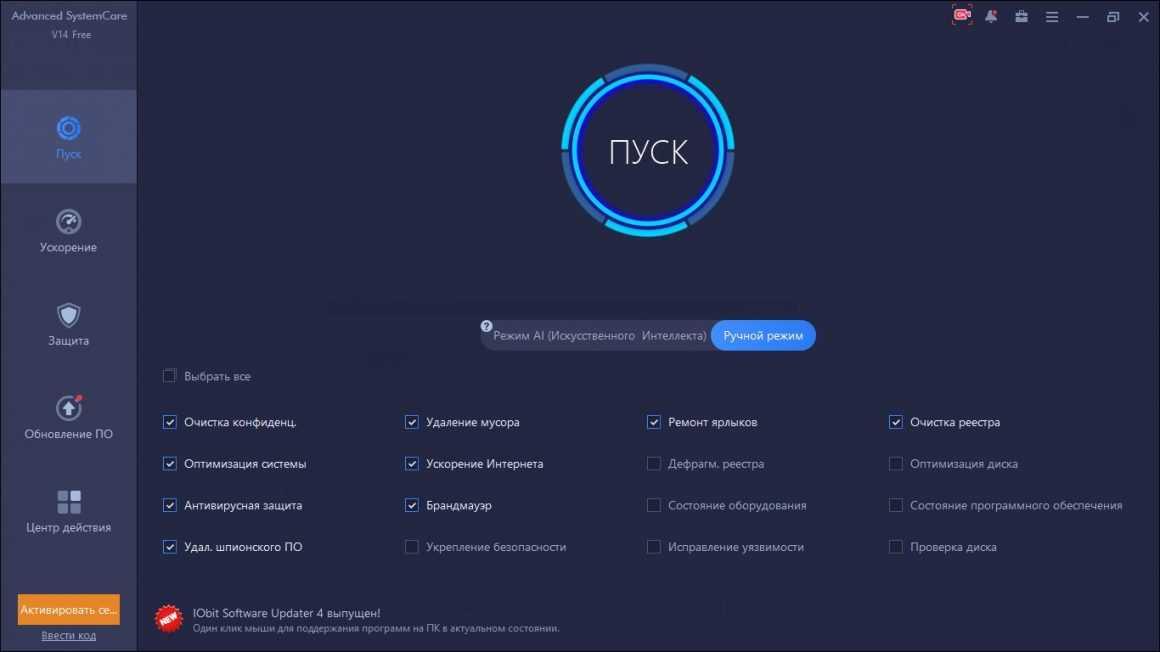The width and height of the screenshot is (1160, 652).
Task: Enable Оптимизация диска checkbox
Action: pos(895,463)
